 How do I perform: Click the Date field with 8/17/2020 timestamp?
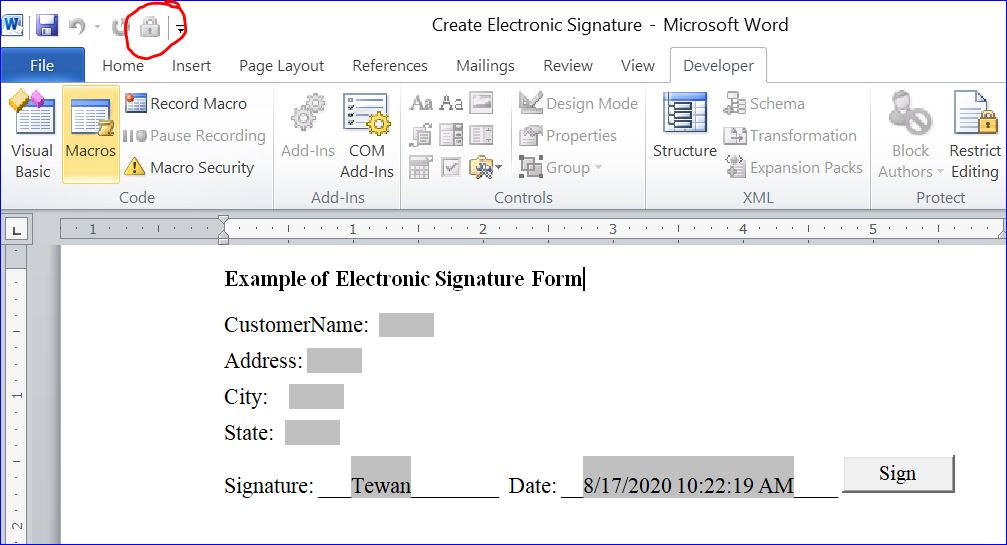[x=688, y=477]
